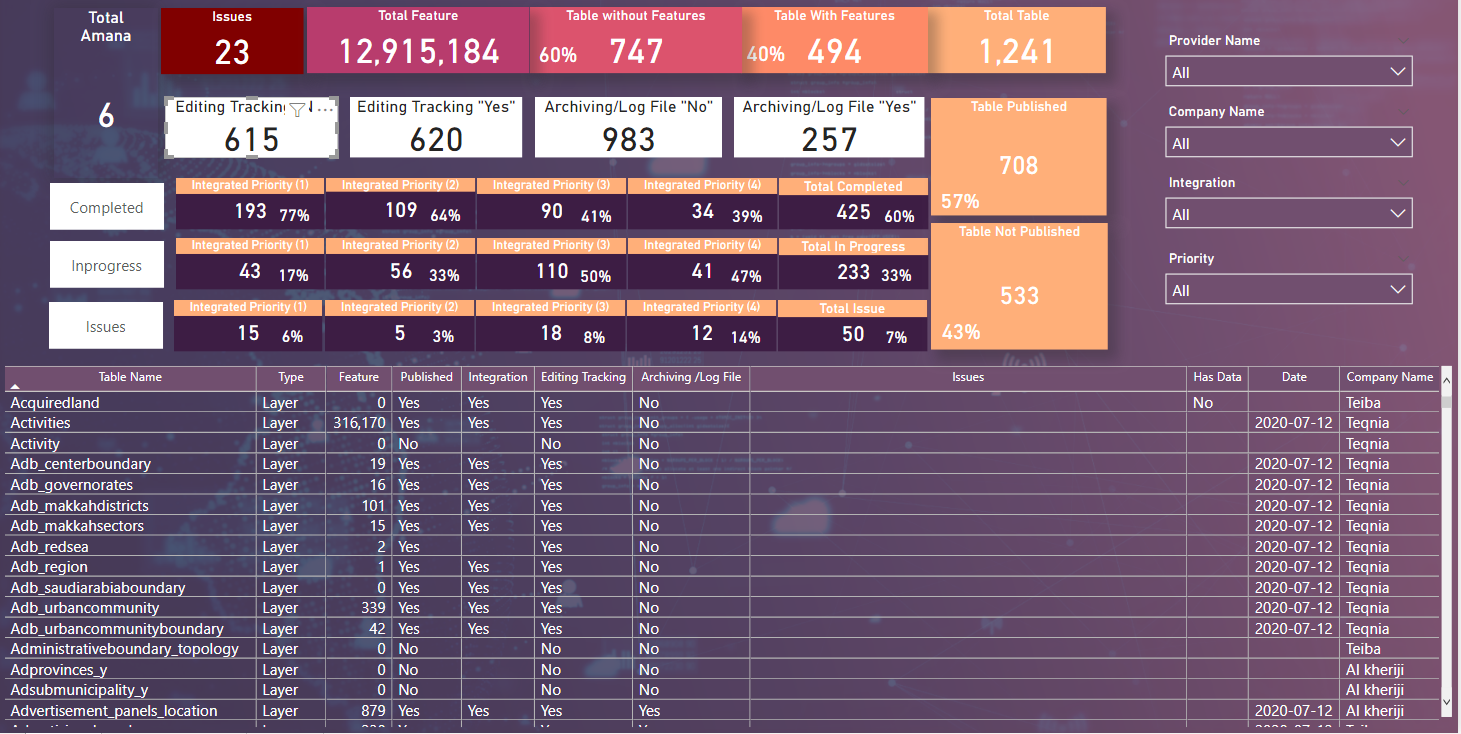Click the Completed button
This screenshot has height=734, width=1461.
click(106, 208)
